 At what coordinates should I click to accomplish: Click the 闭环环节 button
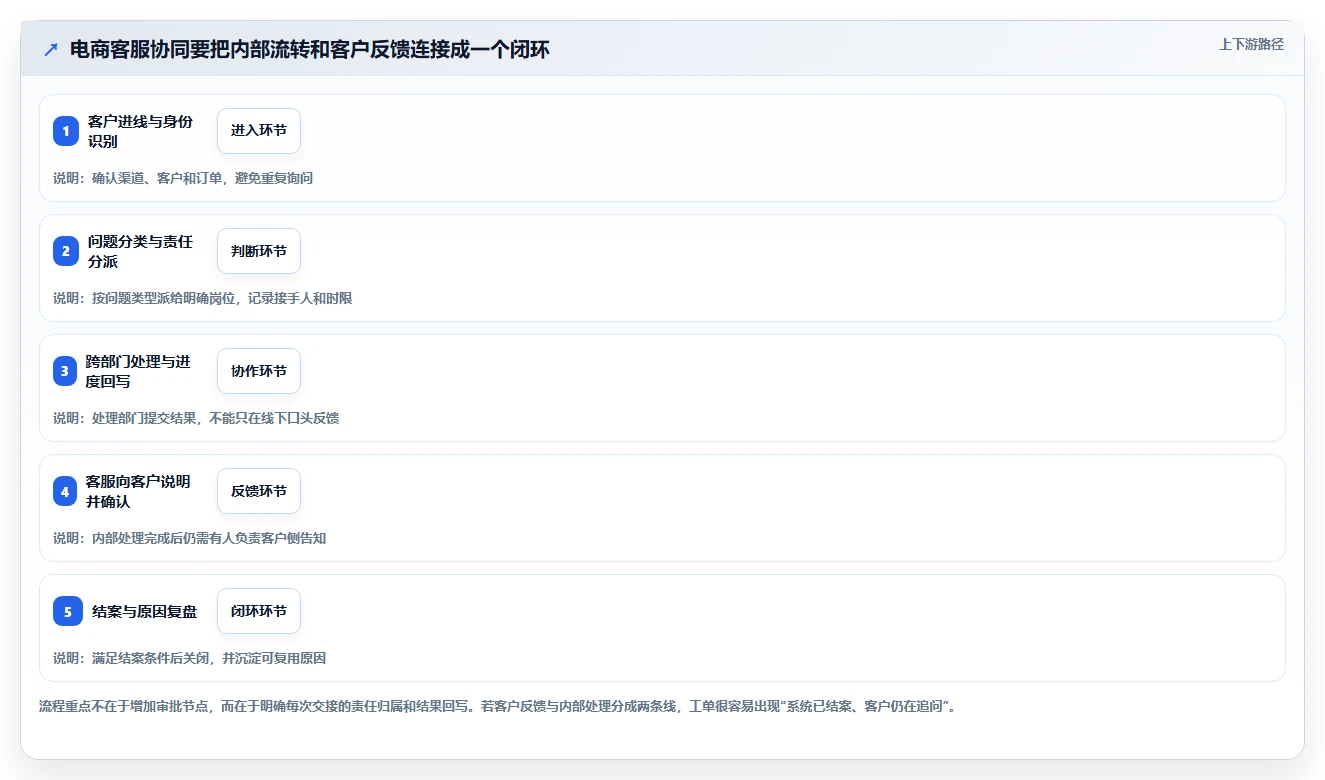pos(259,611)
